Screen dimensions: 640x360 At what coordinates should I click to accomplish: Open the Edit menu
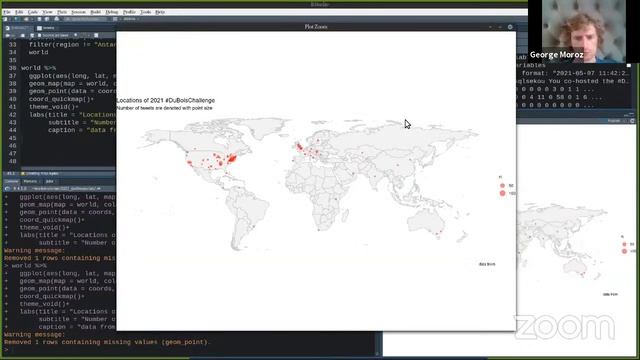tap(19, 12)
